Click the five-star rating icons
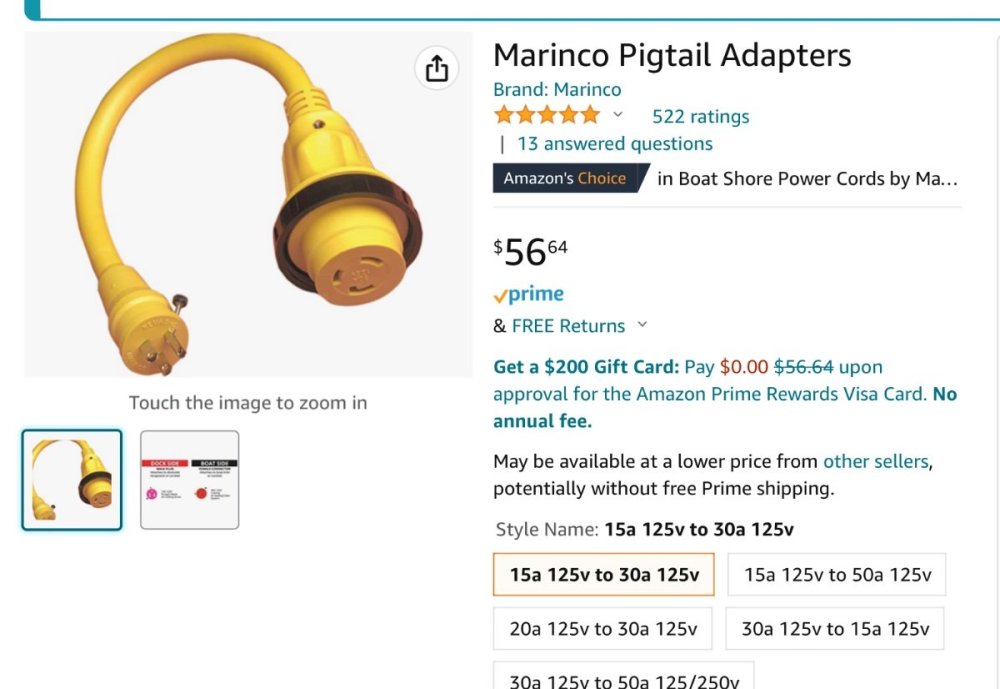 click(x=547, y=115)
